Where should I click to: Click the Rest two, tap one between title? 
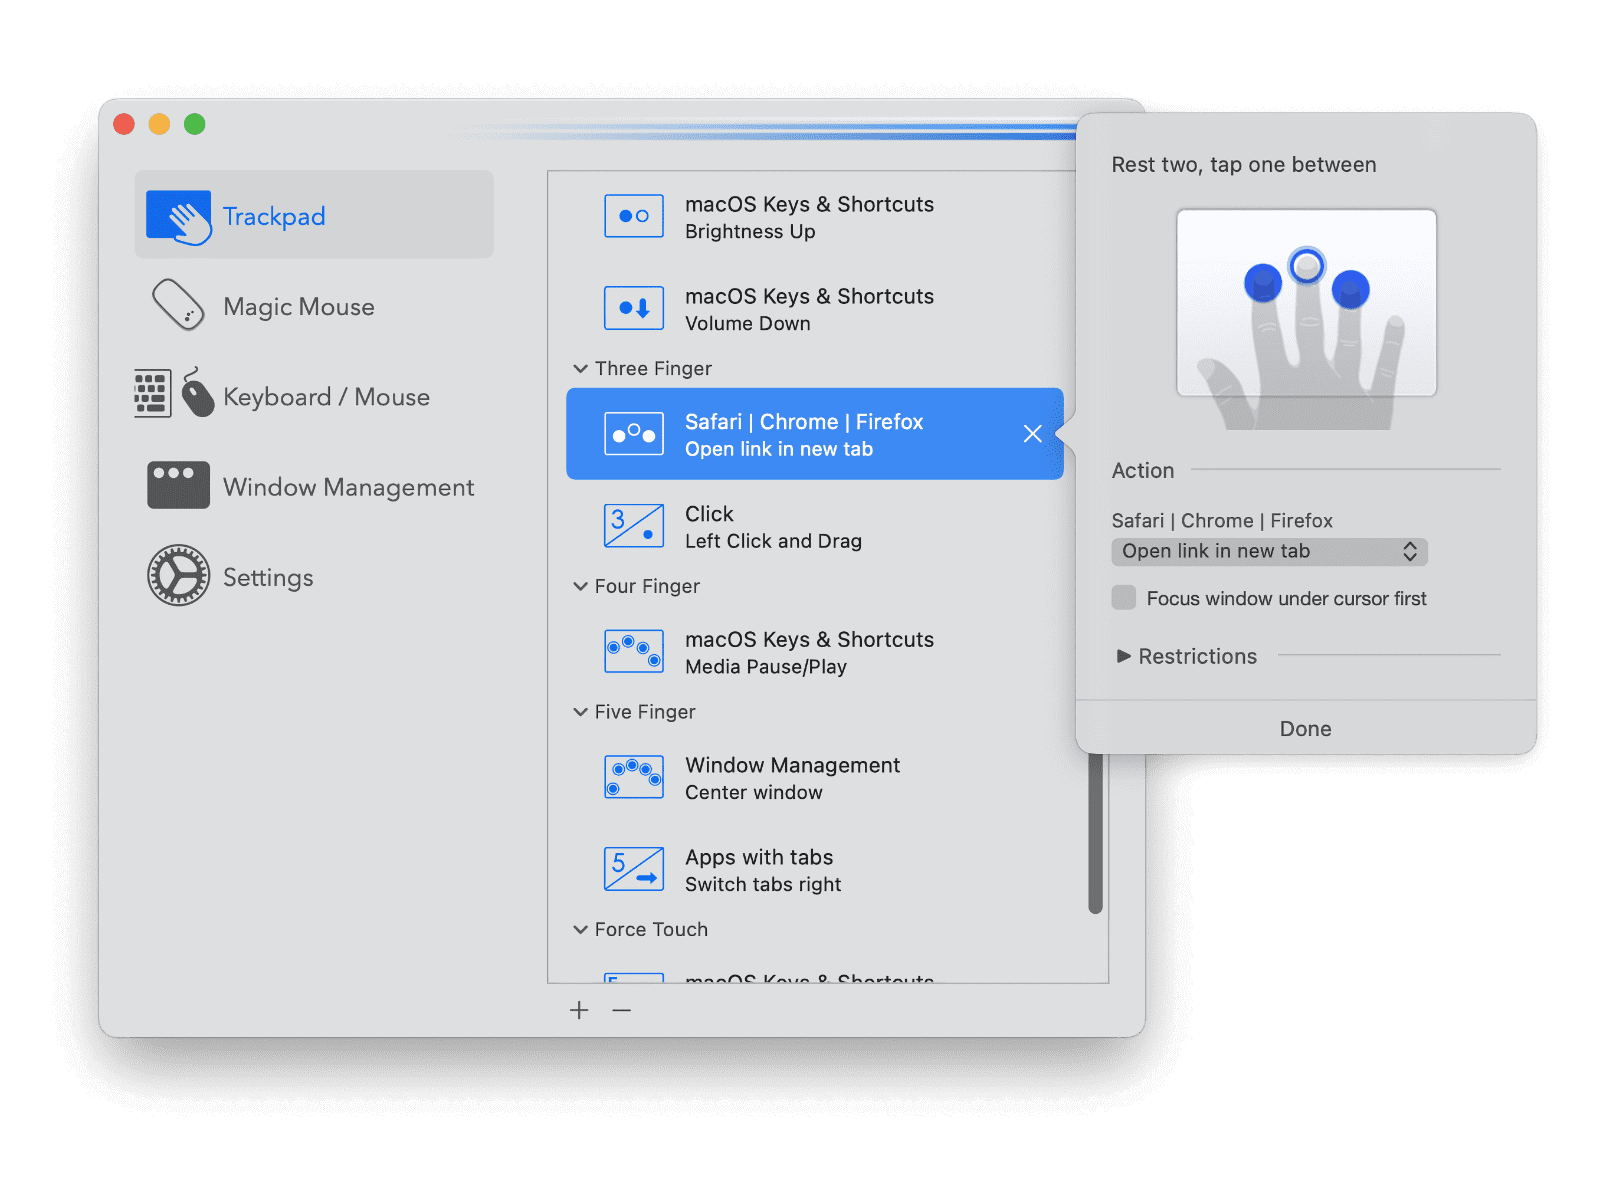click(1244, 165)
